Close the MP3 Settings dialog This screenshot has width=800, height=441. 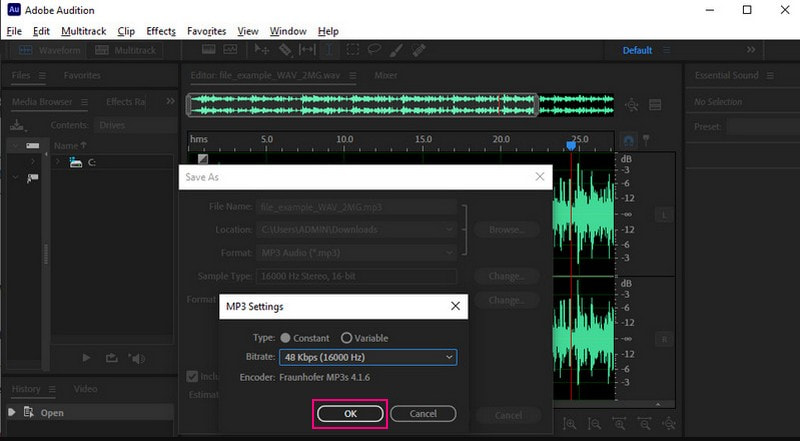[455, 306]
